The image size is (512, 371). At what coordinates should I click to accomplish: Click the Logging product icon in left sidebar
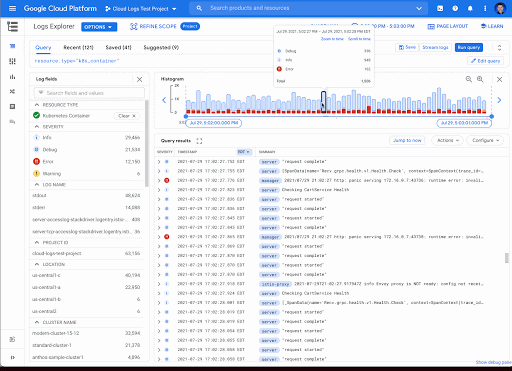[12, 27]
